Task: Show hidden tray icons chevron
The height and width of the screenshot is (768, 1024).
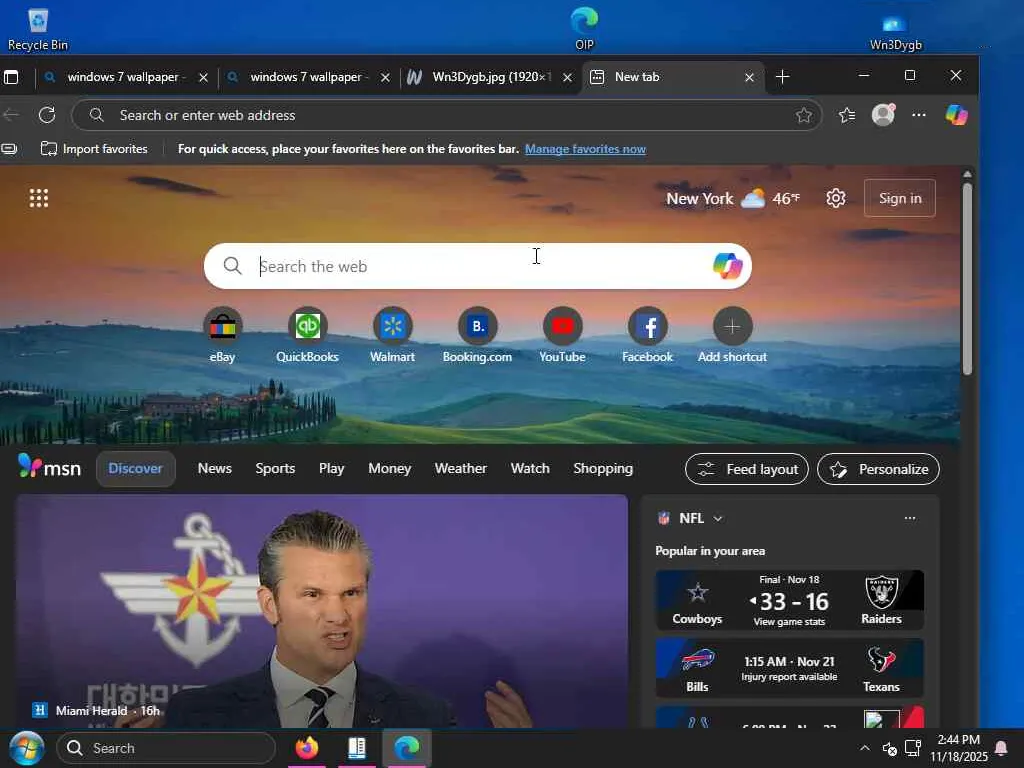Action: tap(865, 748)
